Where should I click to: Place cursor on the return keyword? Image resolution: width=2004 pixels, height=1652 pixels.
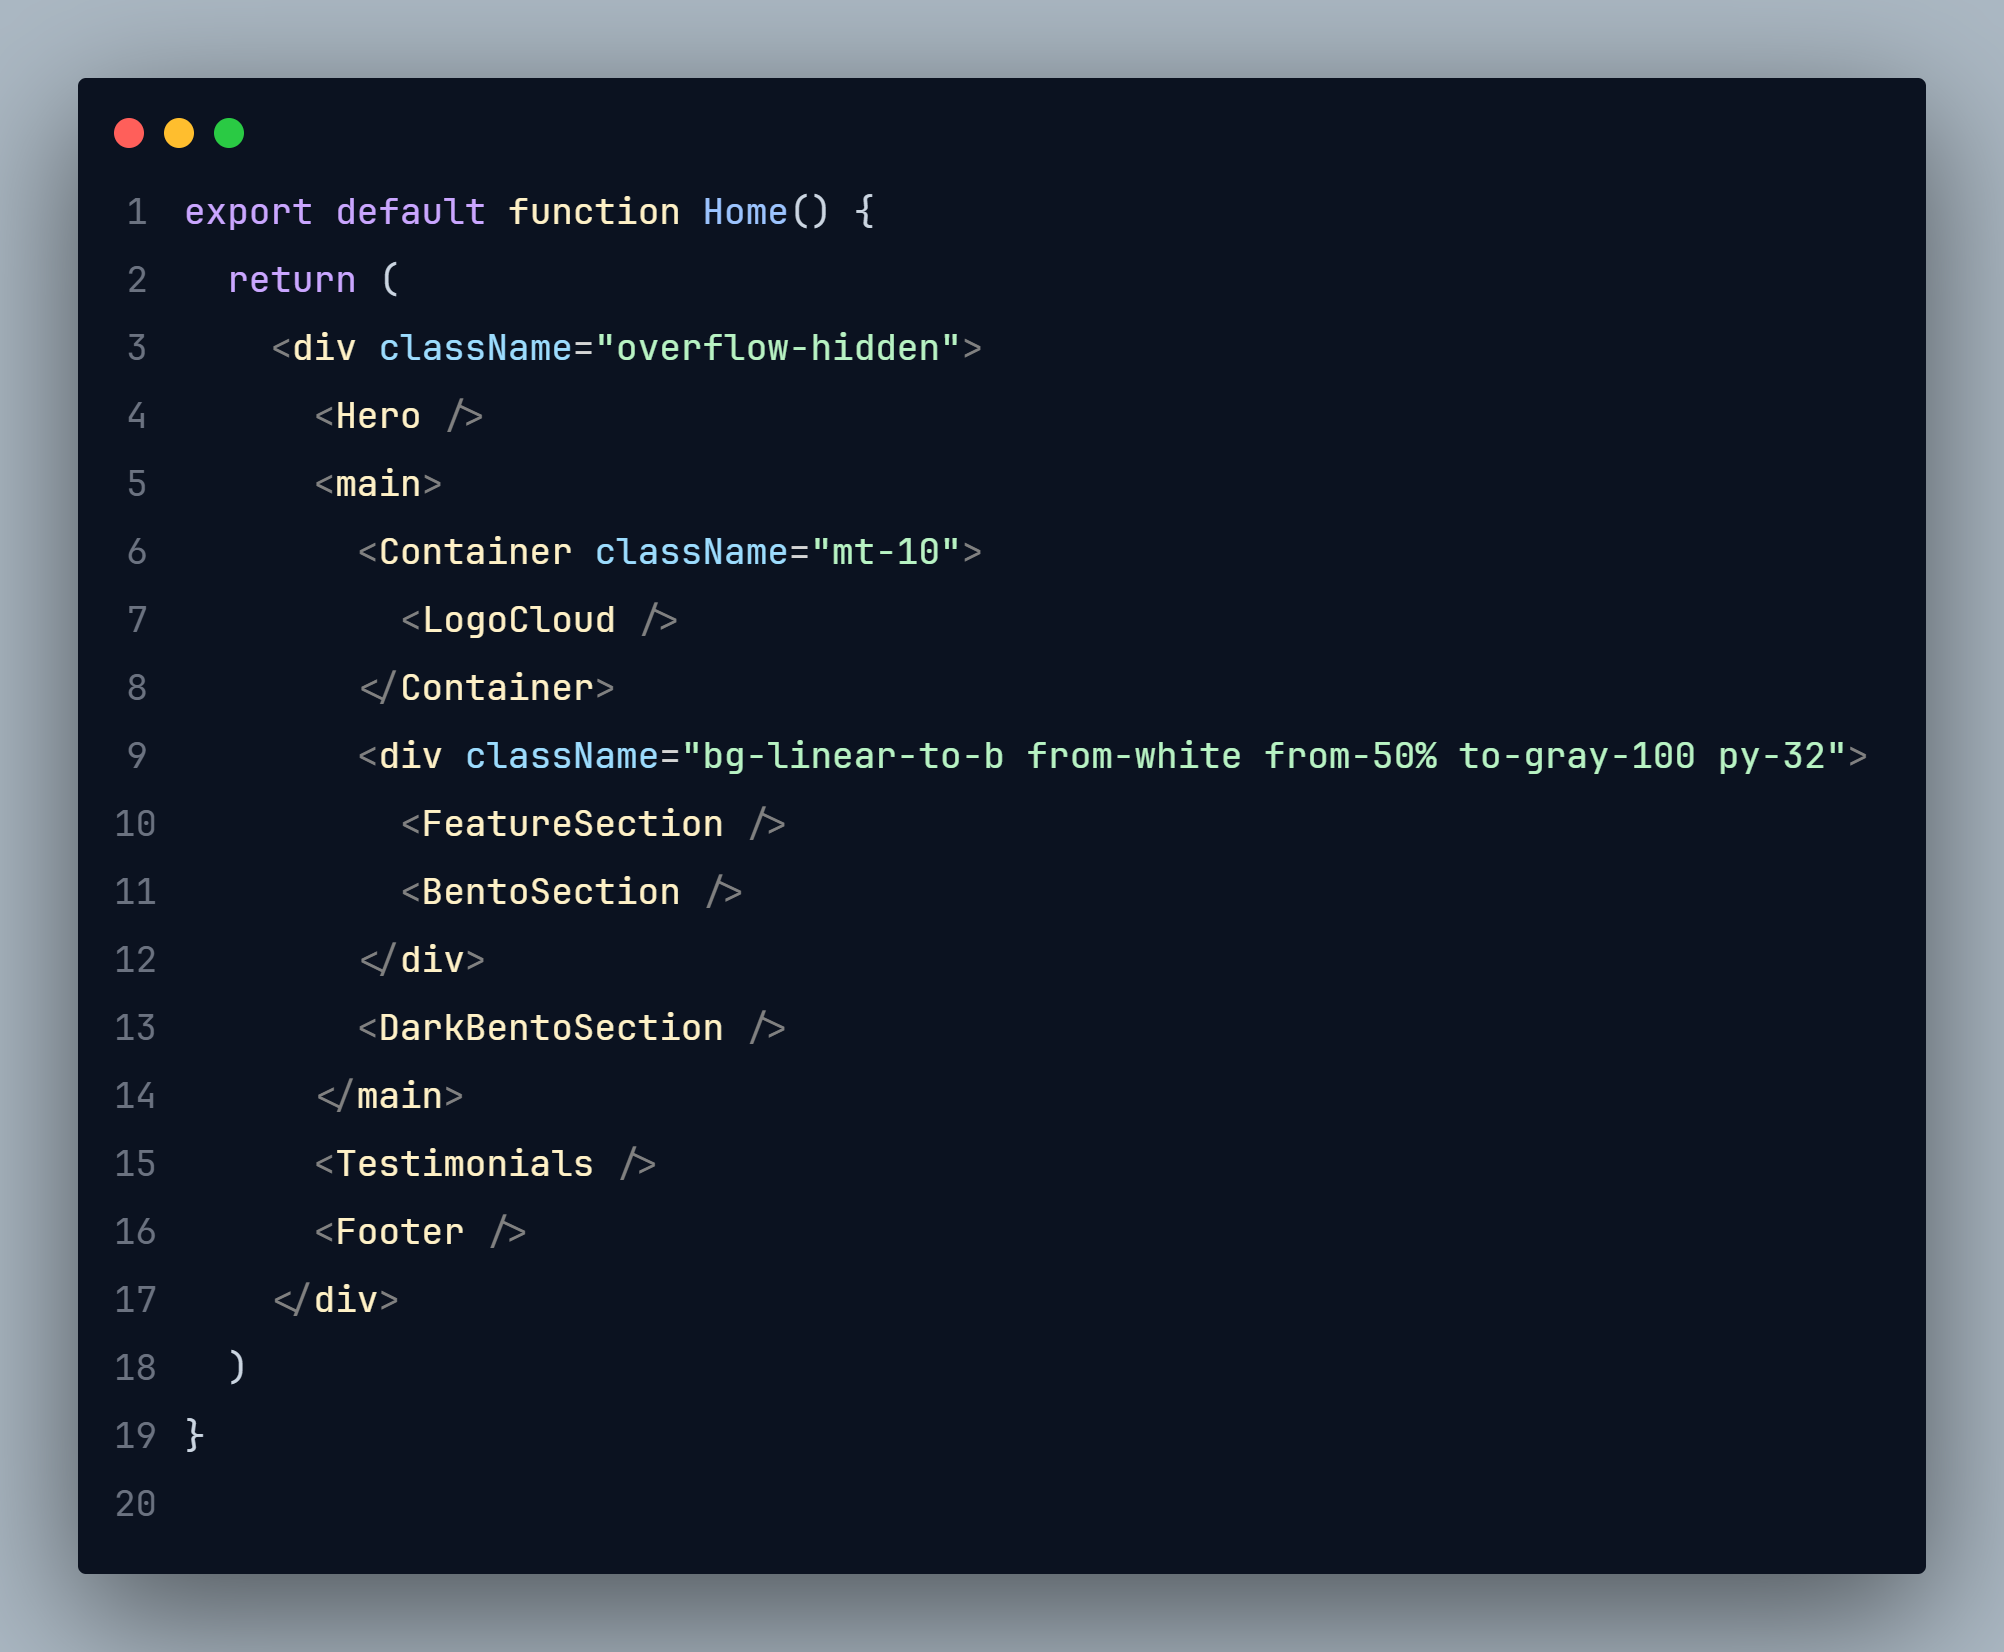(x=291, y=280)
